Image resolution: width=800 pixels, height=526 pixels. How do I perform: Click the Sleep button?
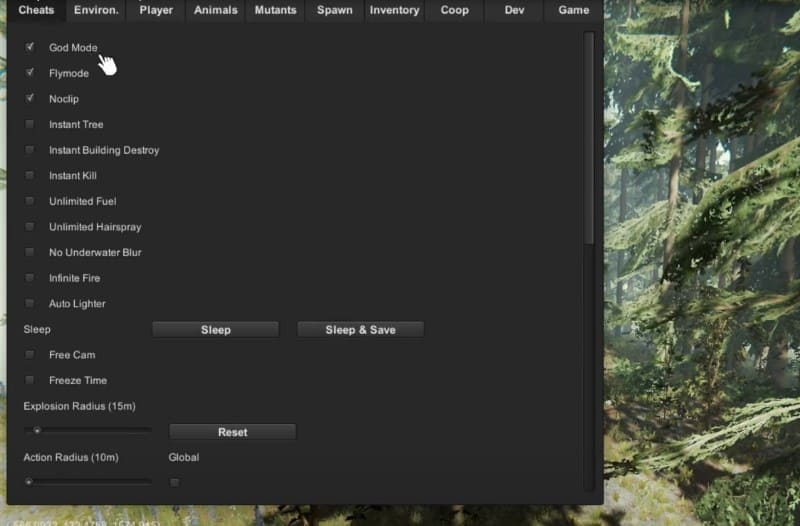tap(215, 330)
